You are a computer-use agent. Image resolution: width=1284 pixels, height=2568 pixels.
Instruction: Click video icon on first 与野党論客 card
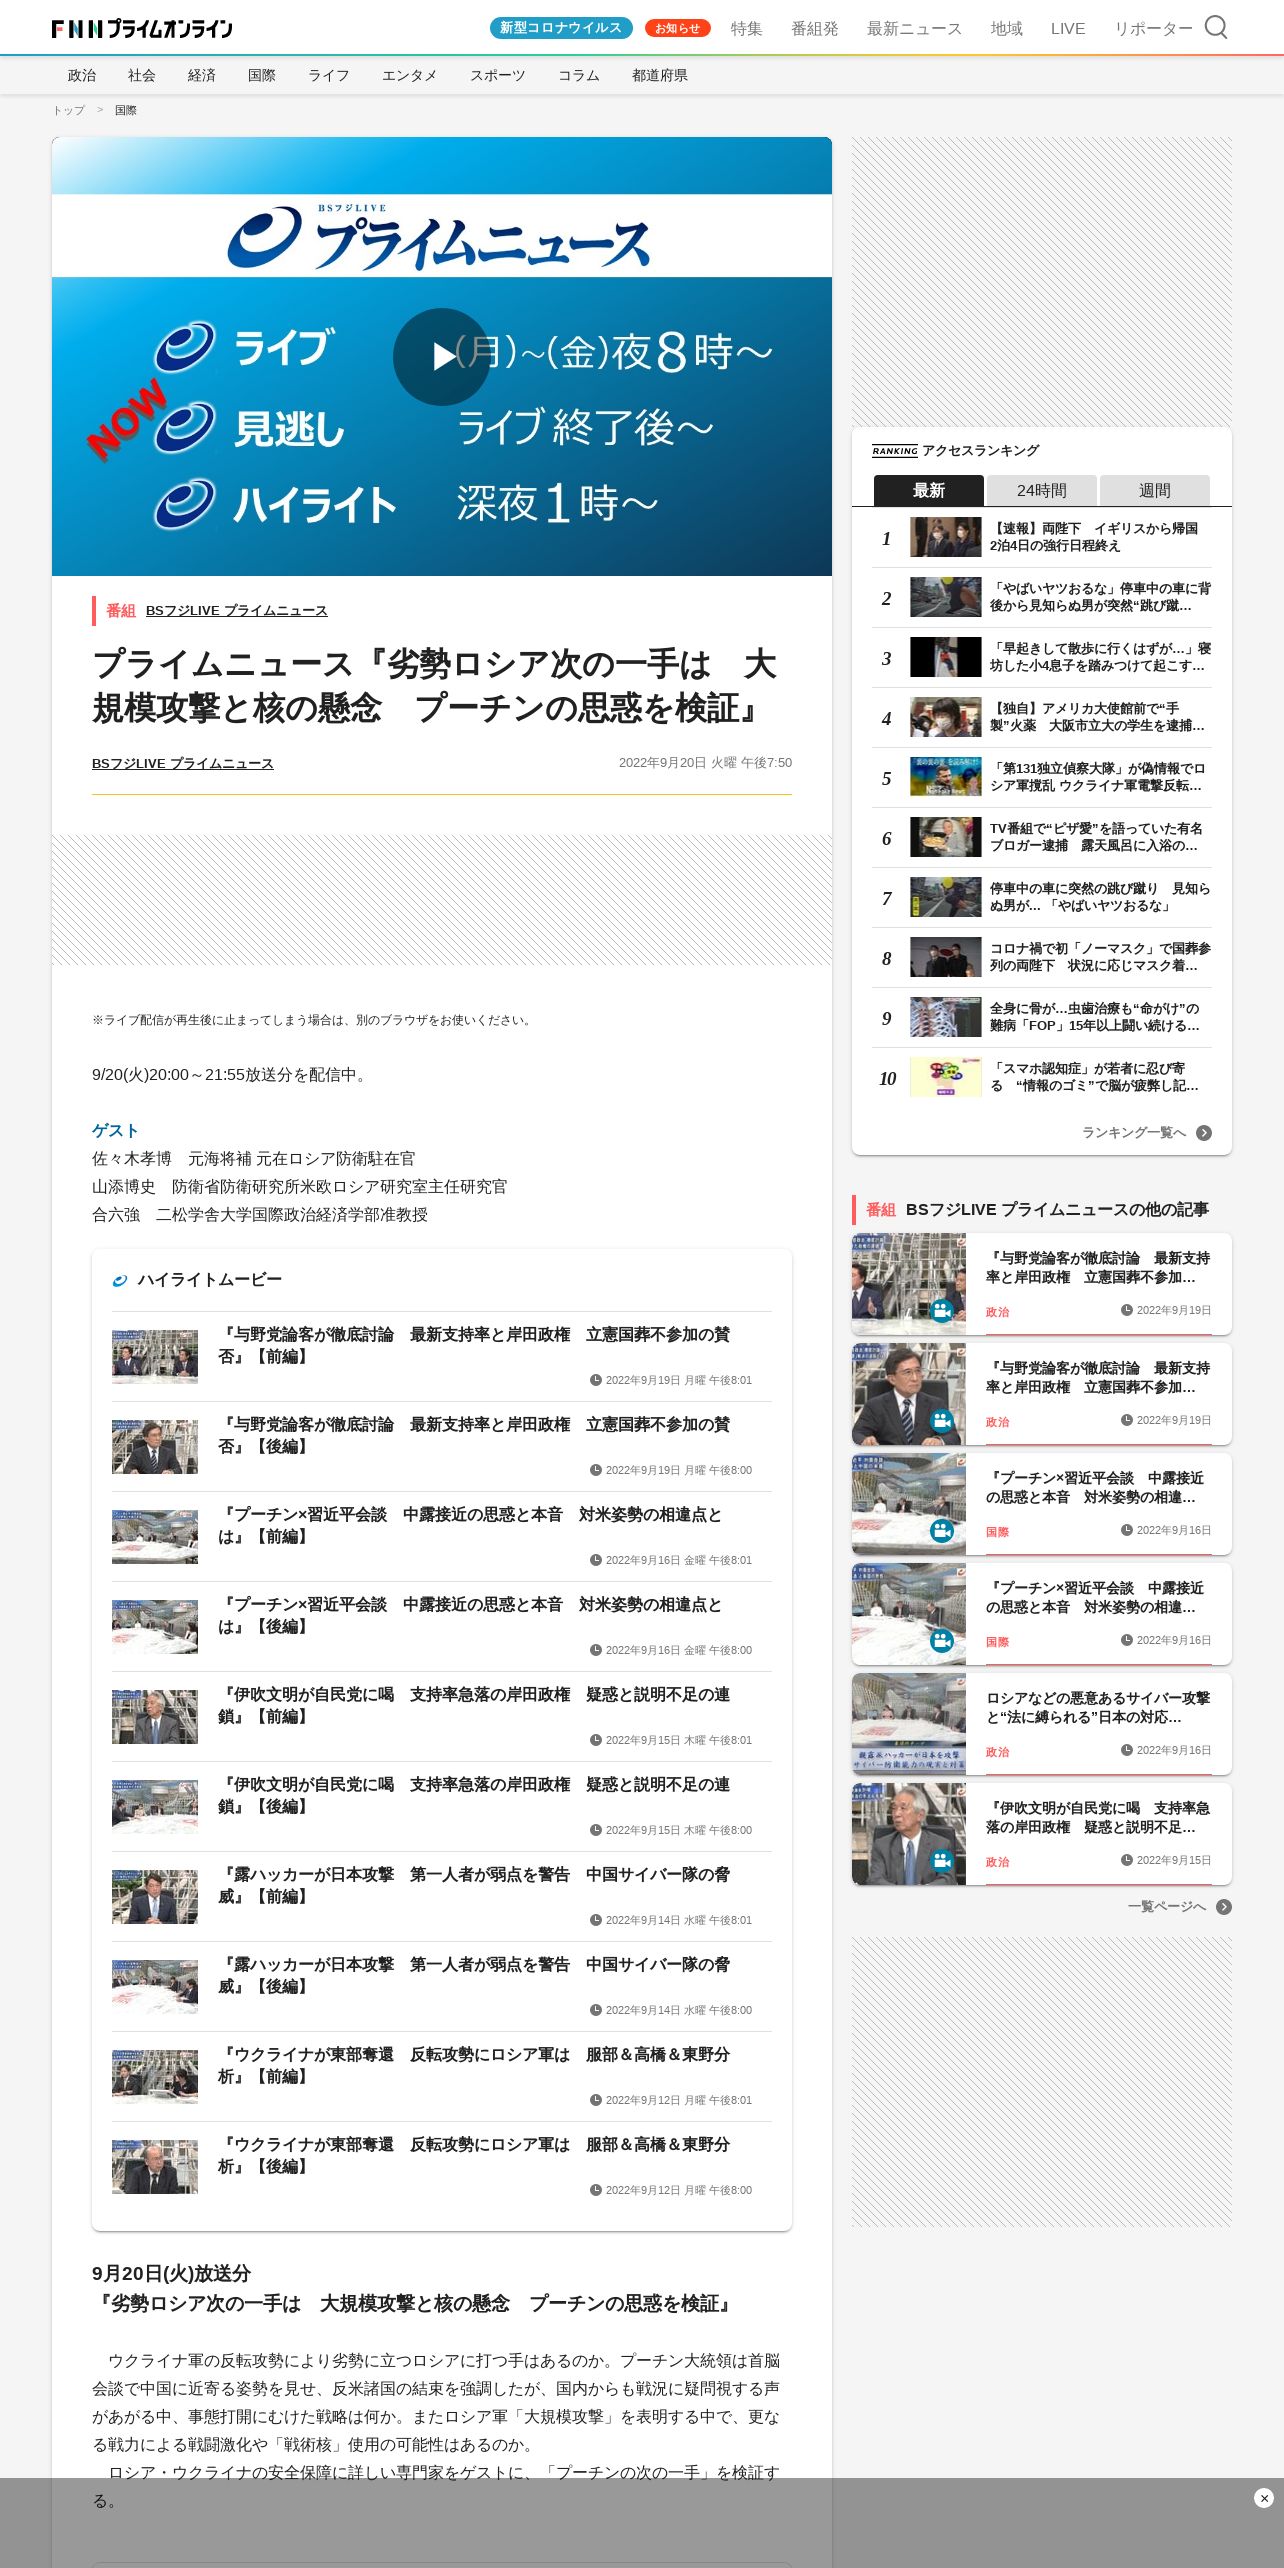(942, 1310)
